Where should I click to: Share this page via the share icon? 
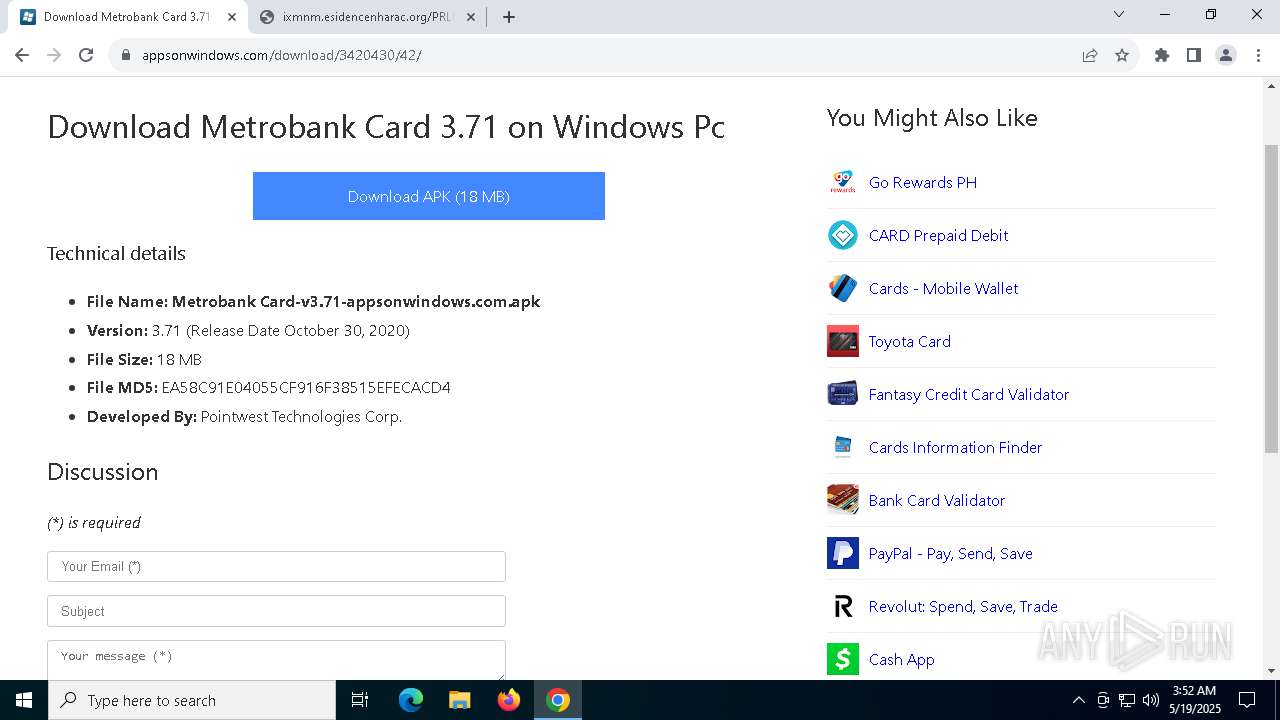tap(1090, 55)
